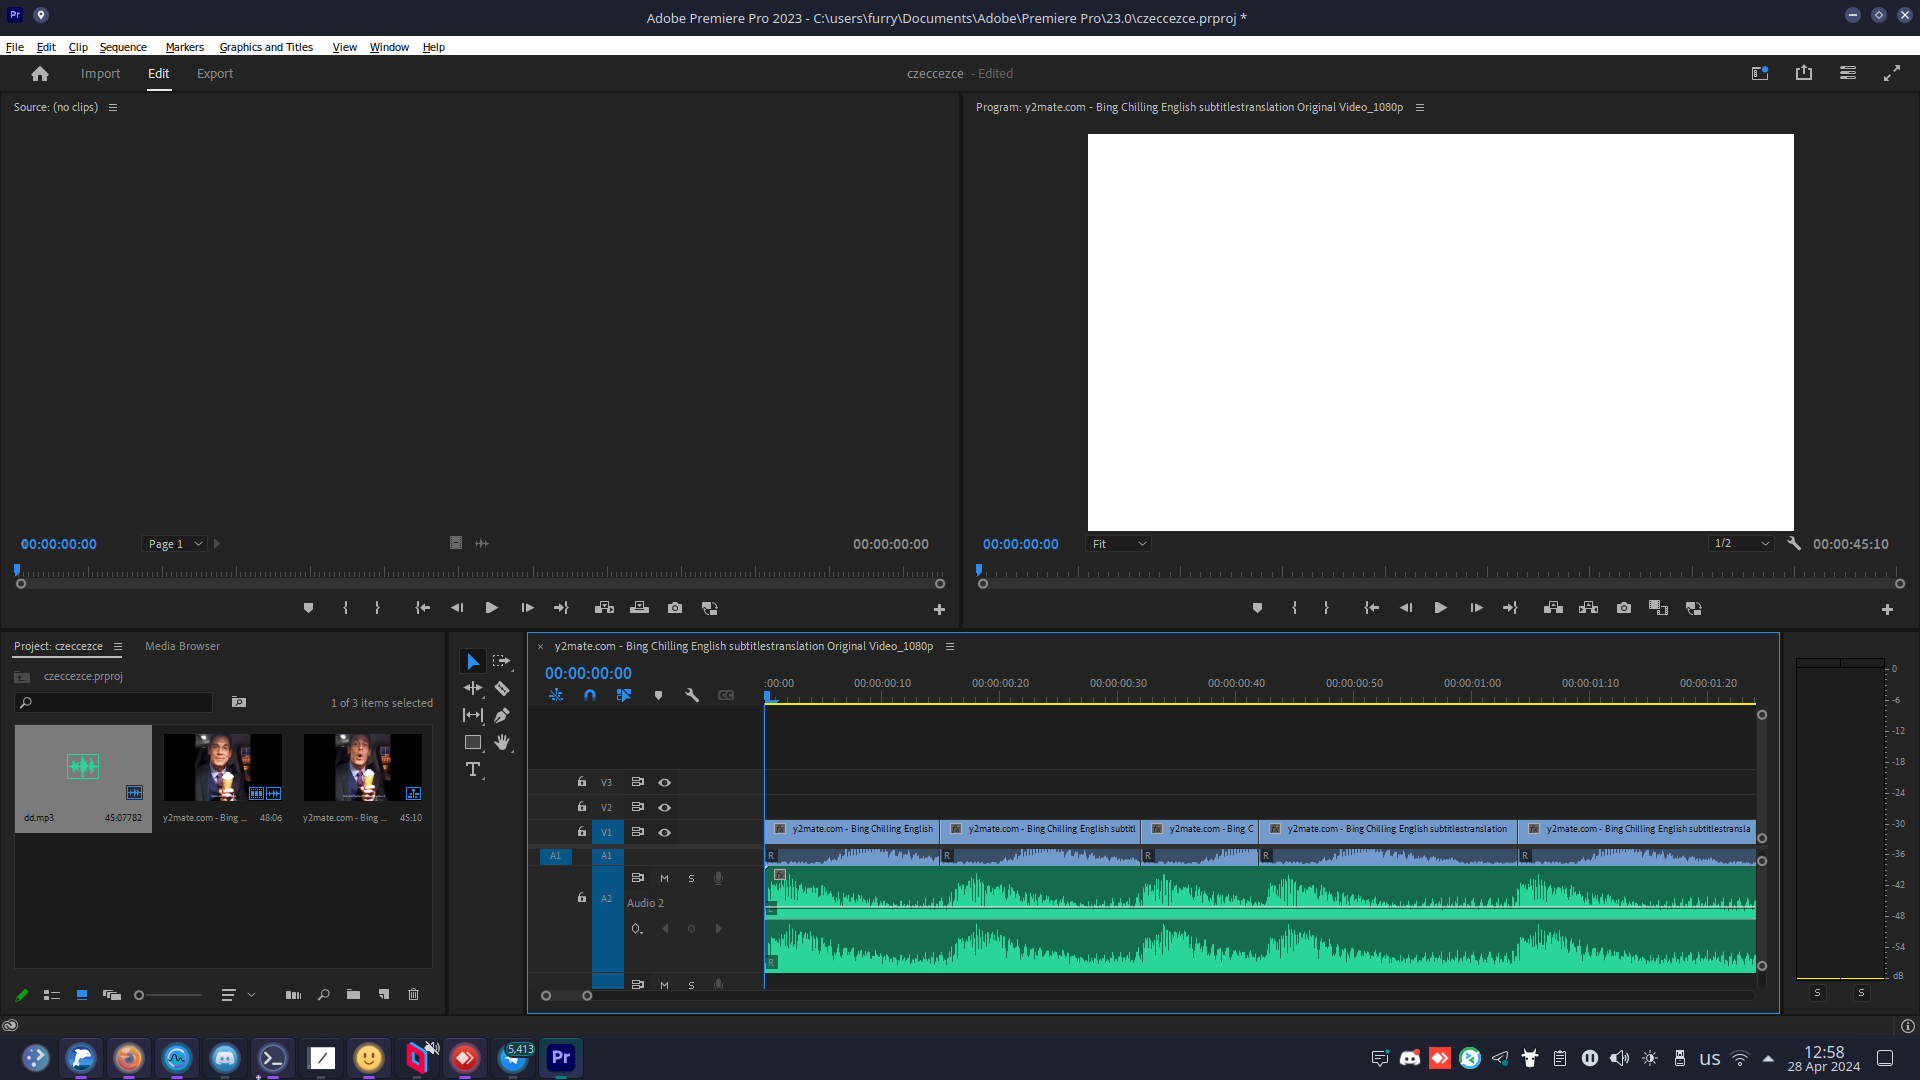
Task: Click Program monitor timecode 00:00:00:00
Action: click(1020, 544)
